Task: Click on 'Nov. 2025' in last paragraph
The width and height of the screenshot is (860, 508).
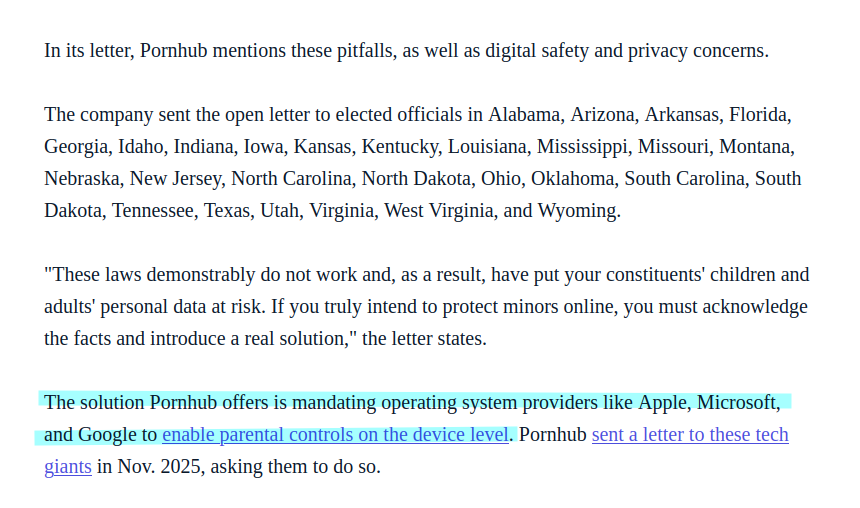Action: (159, 467)
